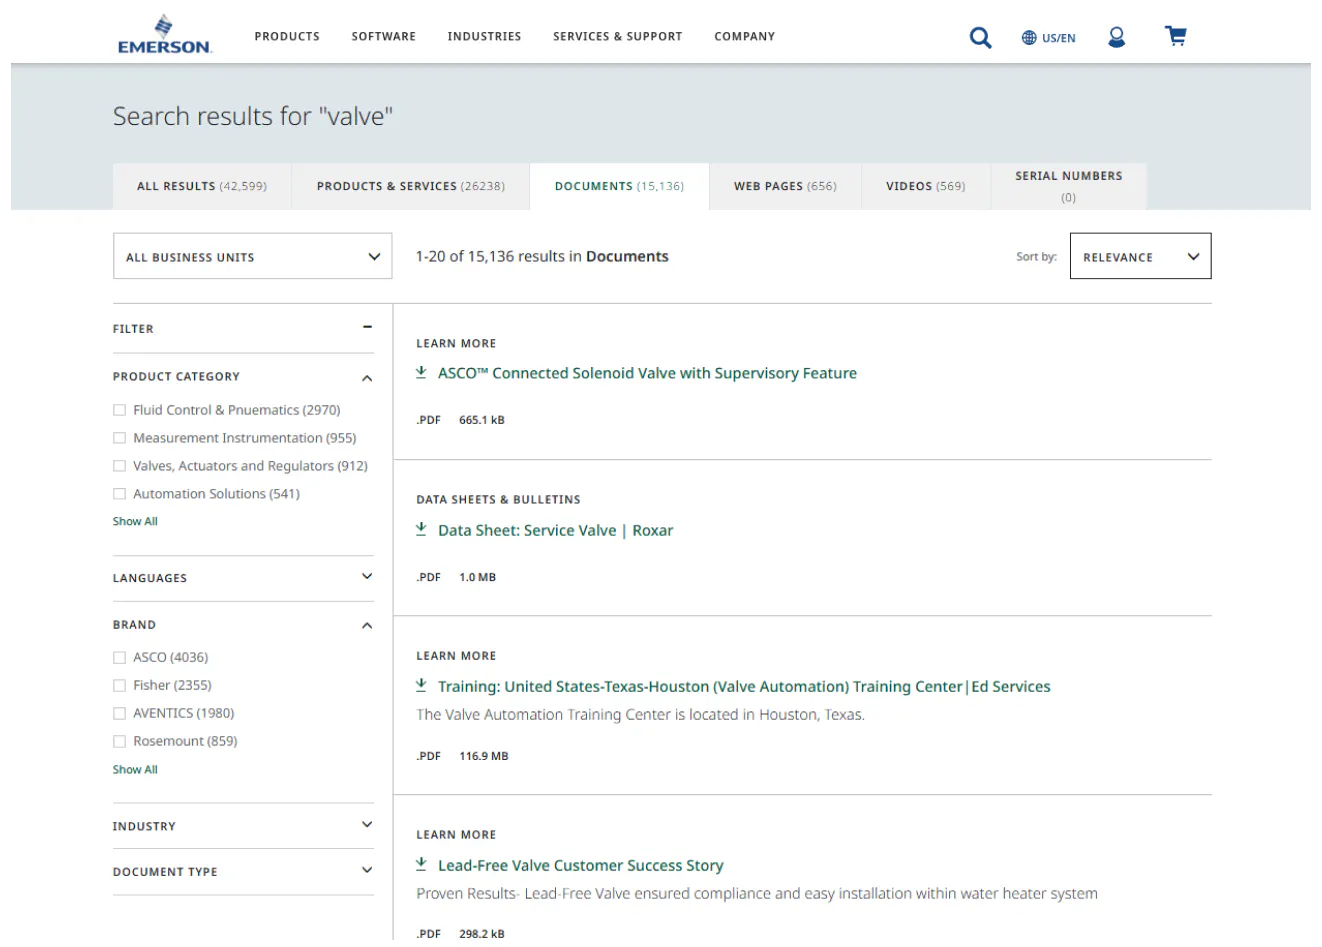1322x947 pixels.
Task: Click the globe US/EN language selector
Action: 1048,38
